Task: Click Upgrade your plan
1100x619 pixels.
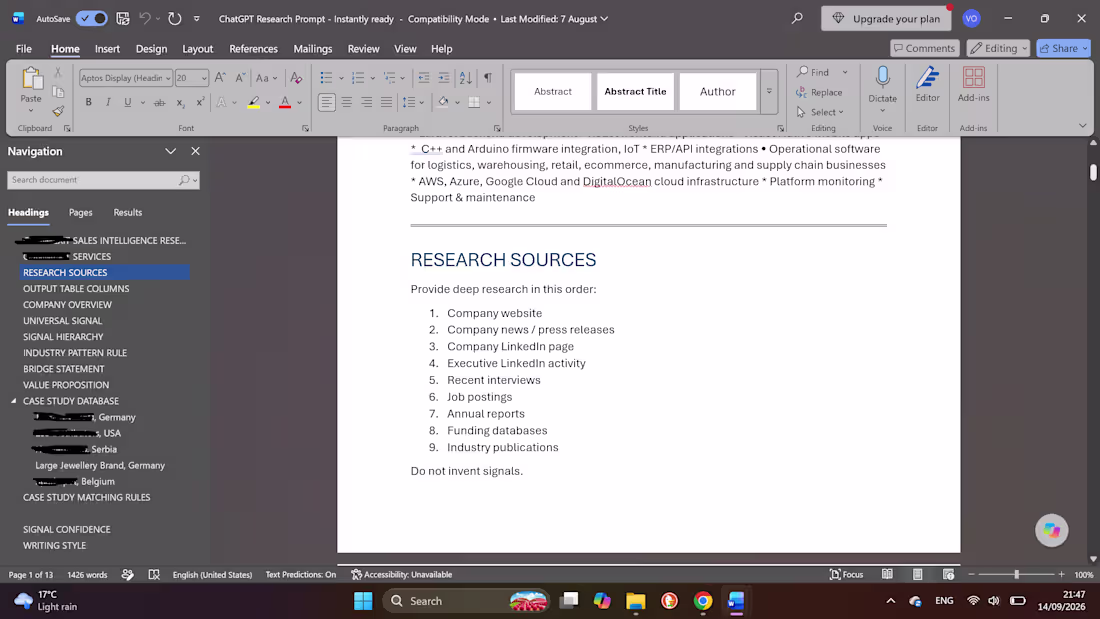Action: (x=886, y=19)
